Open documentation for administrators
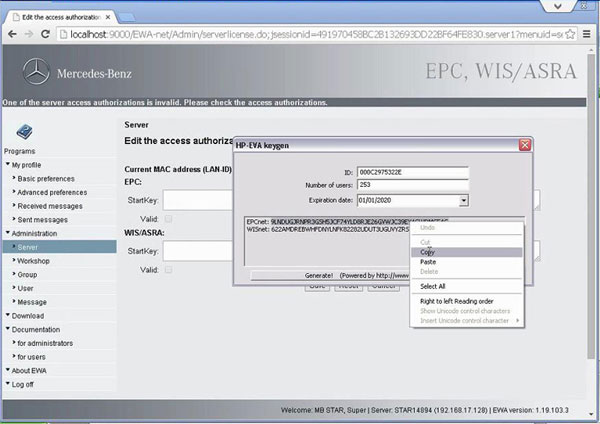Viewport: 600px width, 424px height. (45, 343)
